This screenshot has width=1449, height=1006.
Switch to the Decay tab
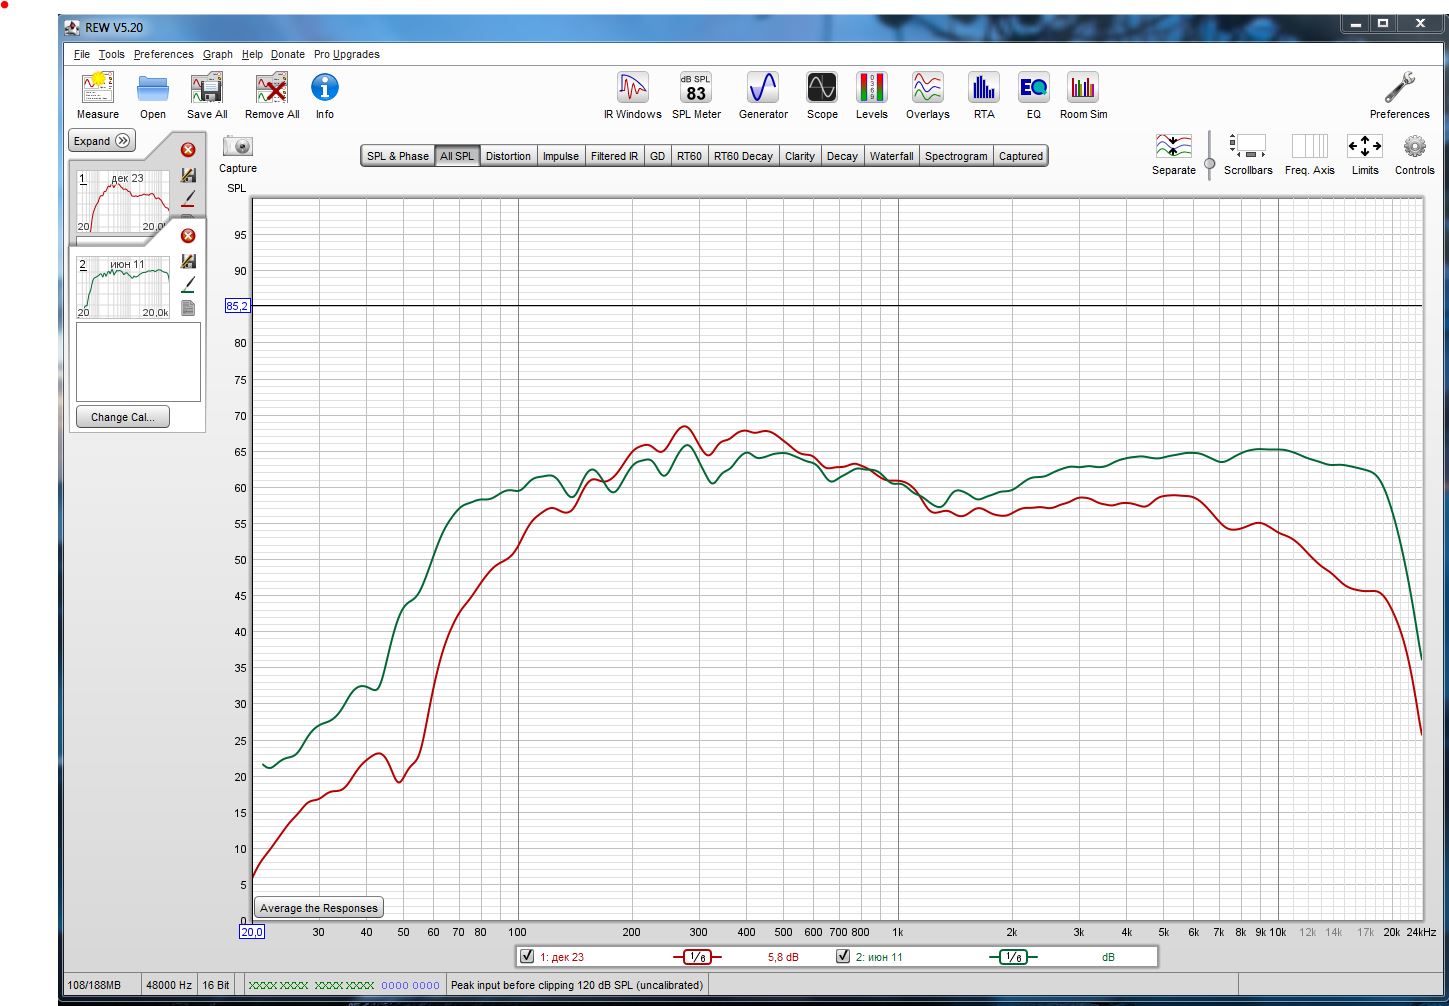pyautogui.click(x=842, y=156)
